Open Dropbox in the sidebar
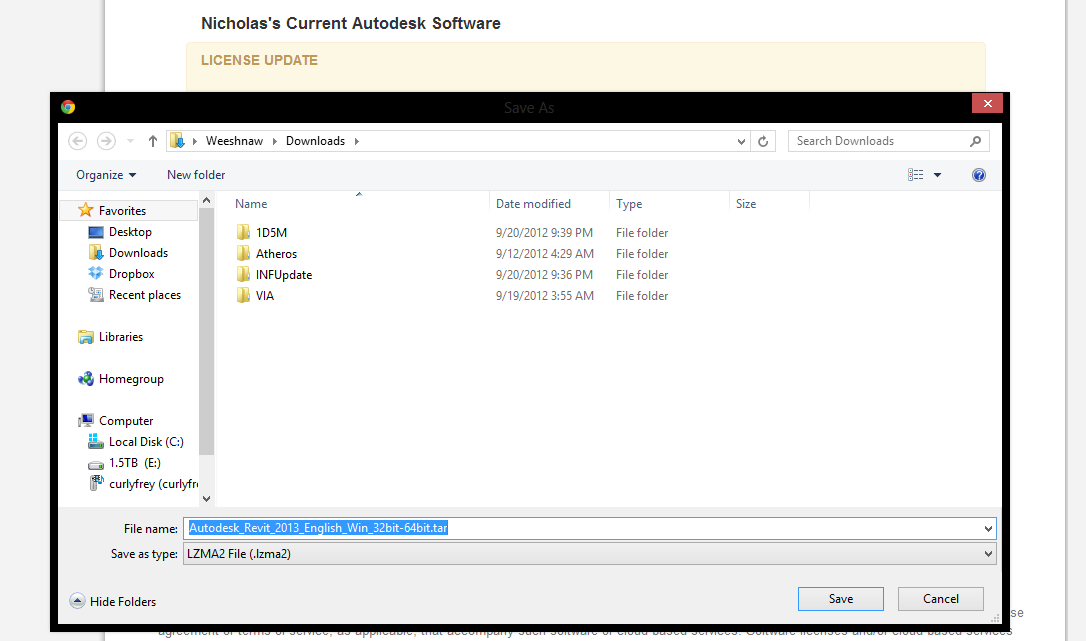The width and height of the screenshot is (1086, 641). point(131,274)
